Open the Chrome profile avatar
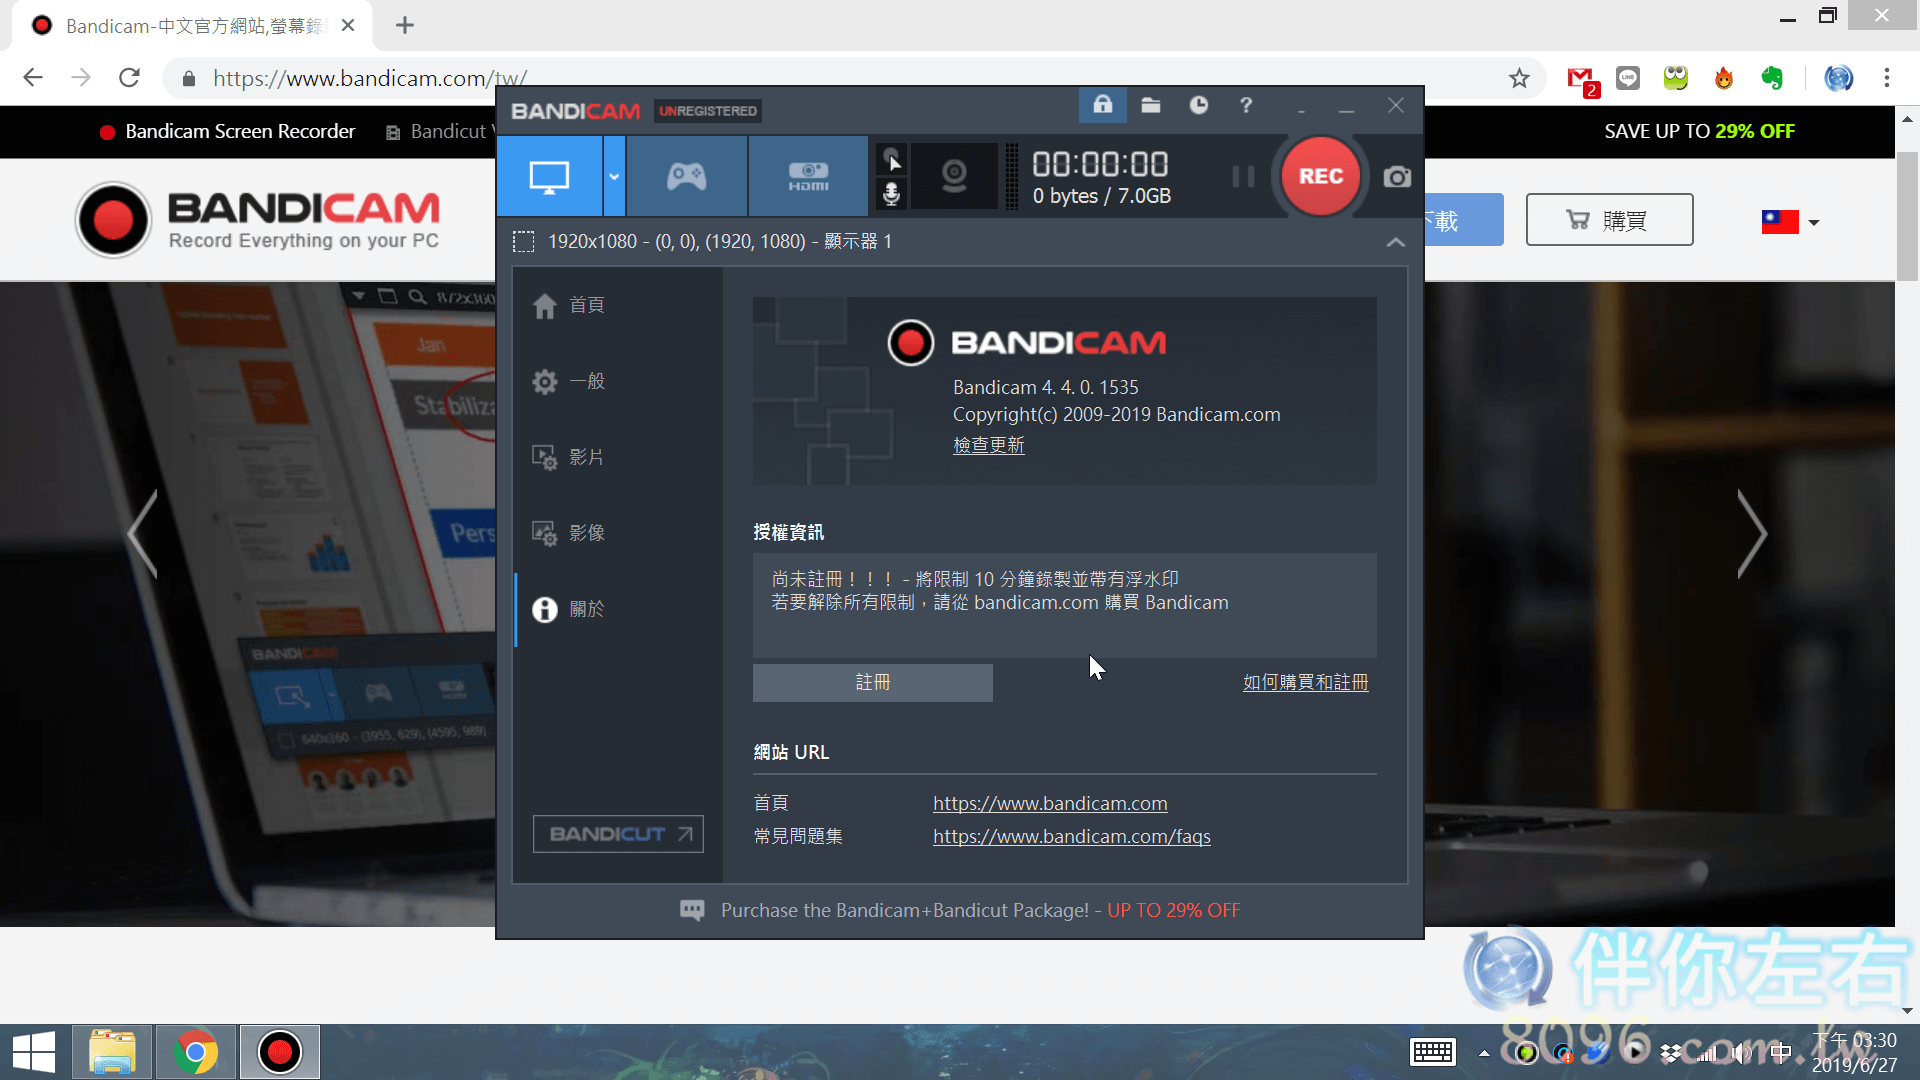Image resolution: width=1920 pixels, height=1080 pixels. pyautogui.click(x=1838, y=78)
